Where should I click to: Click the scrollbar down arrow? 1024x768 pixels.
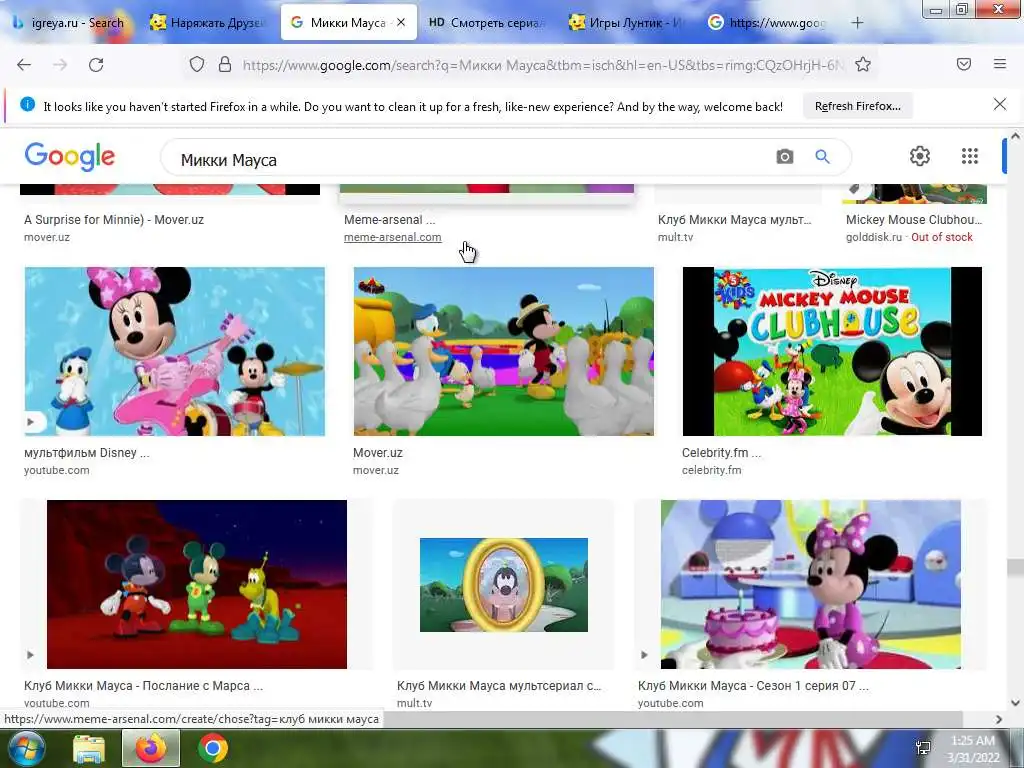pyautogui.click(x=1015, y=703)
